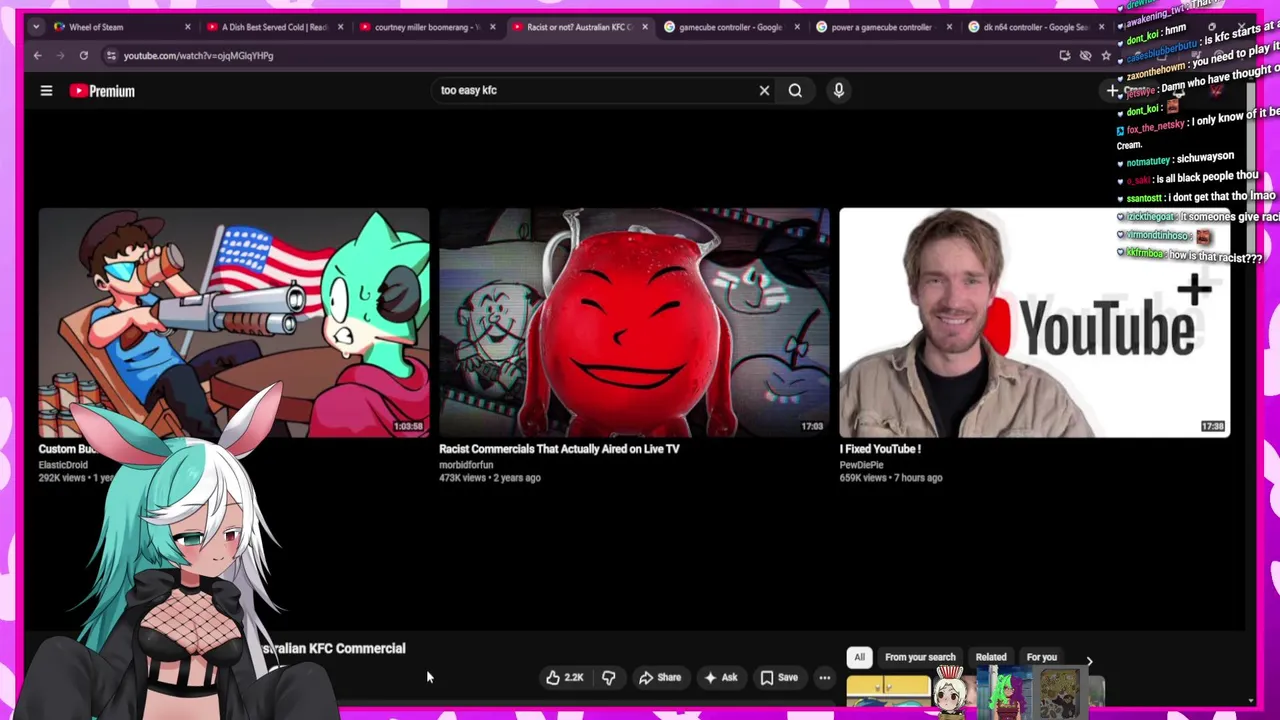Click '659K views • 7 hours ago' text
The image size is (1280, 720).
tap(891, 478)
